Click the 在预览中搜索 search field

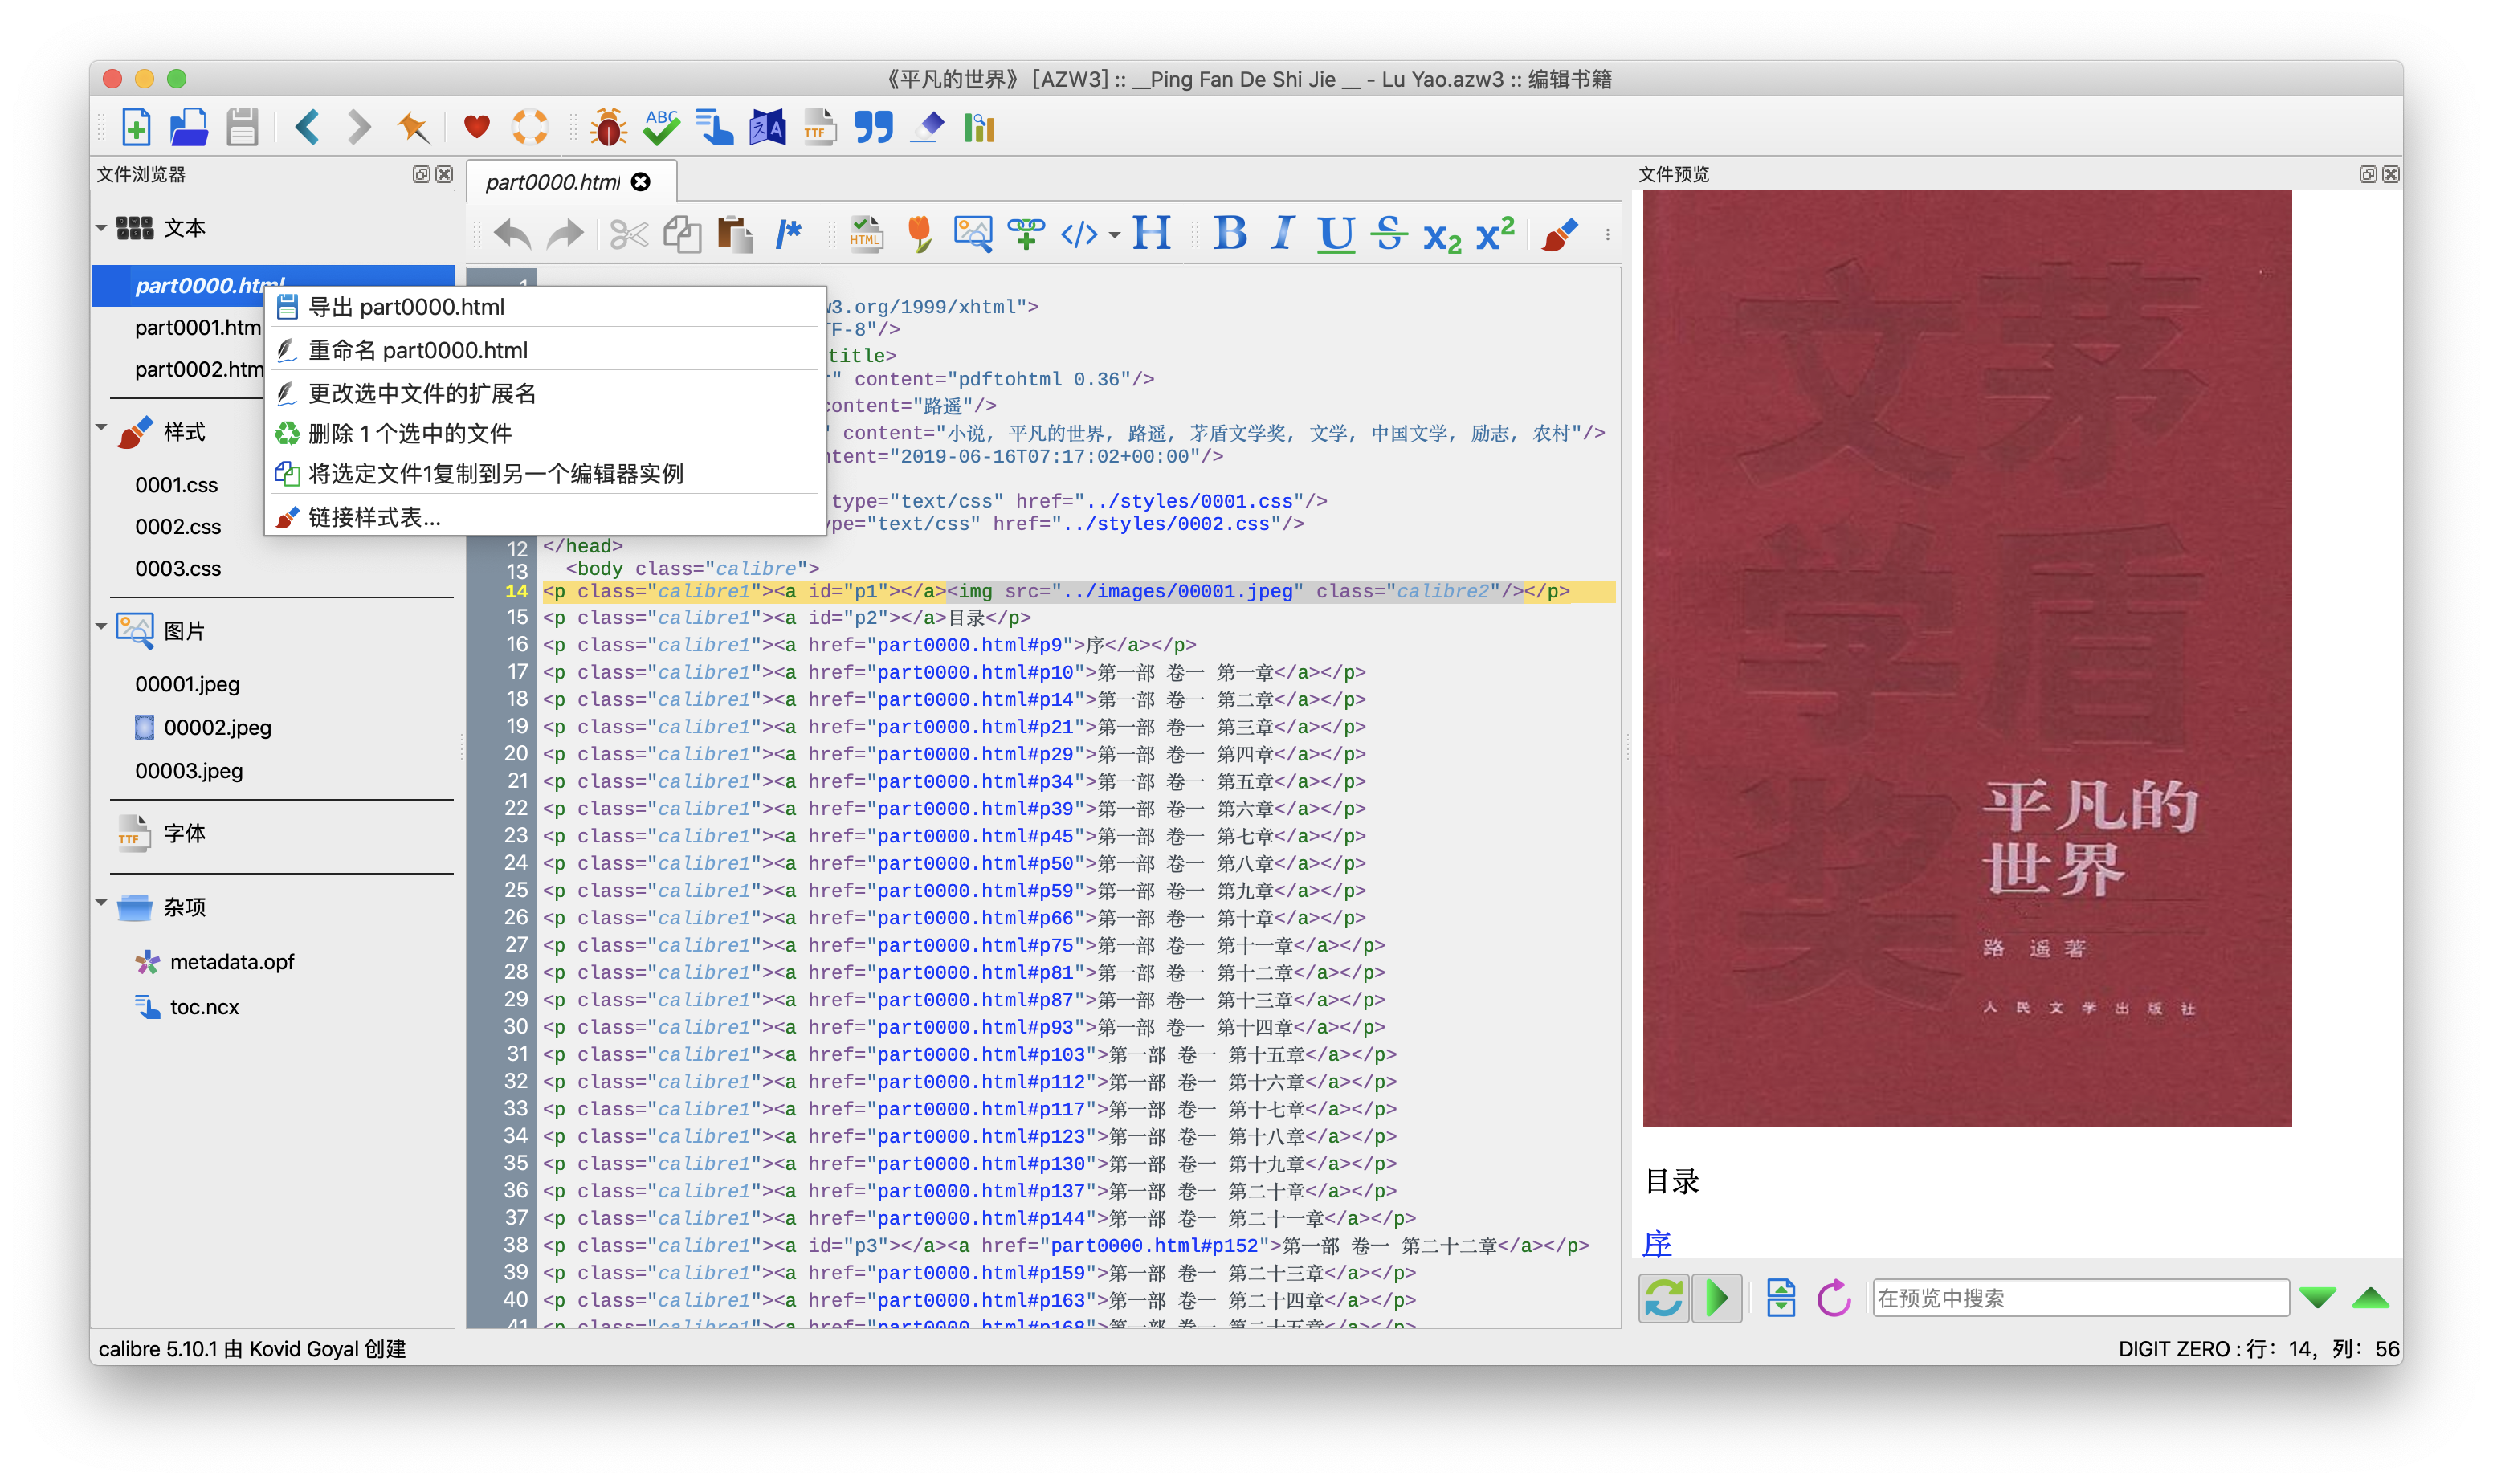point(2080,1298)
